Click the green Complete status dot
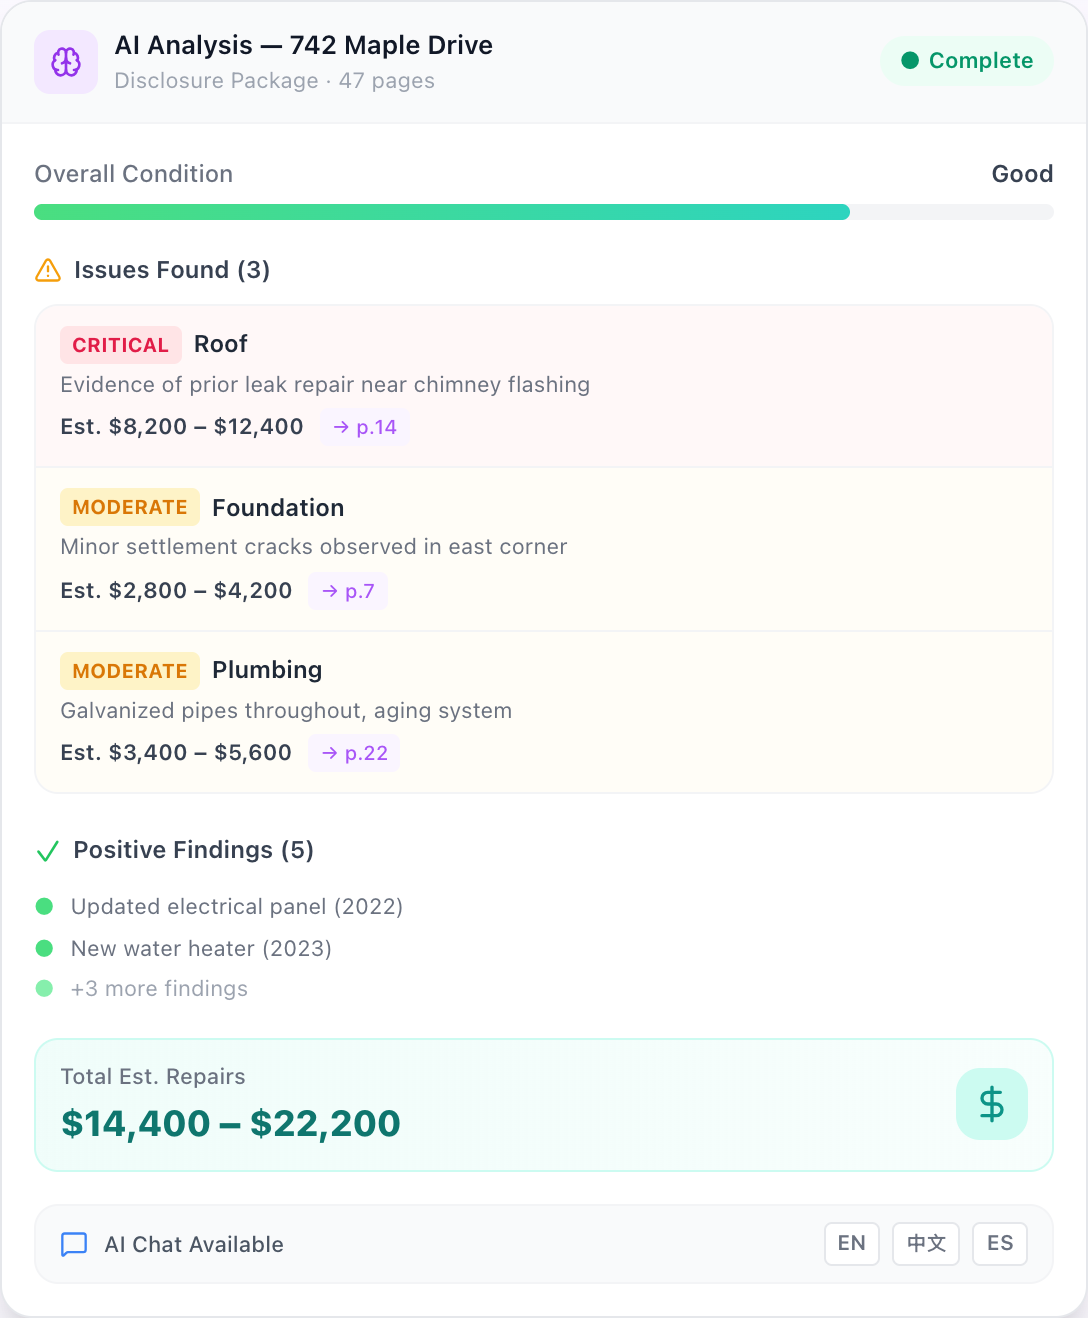 [910, 61]
